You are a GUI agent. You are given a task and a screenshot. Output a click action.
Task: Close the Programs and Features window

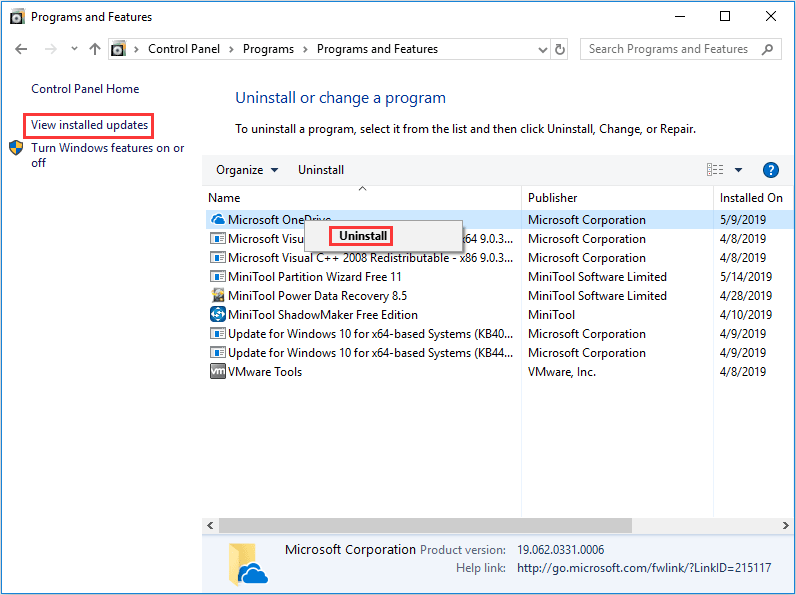[x=770, y=17]
